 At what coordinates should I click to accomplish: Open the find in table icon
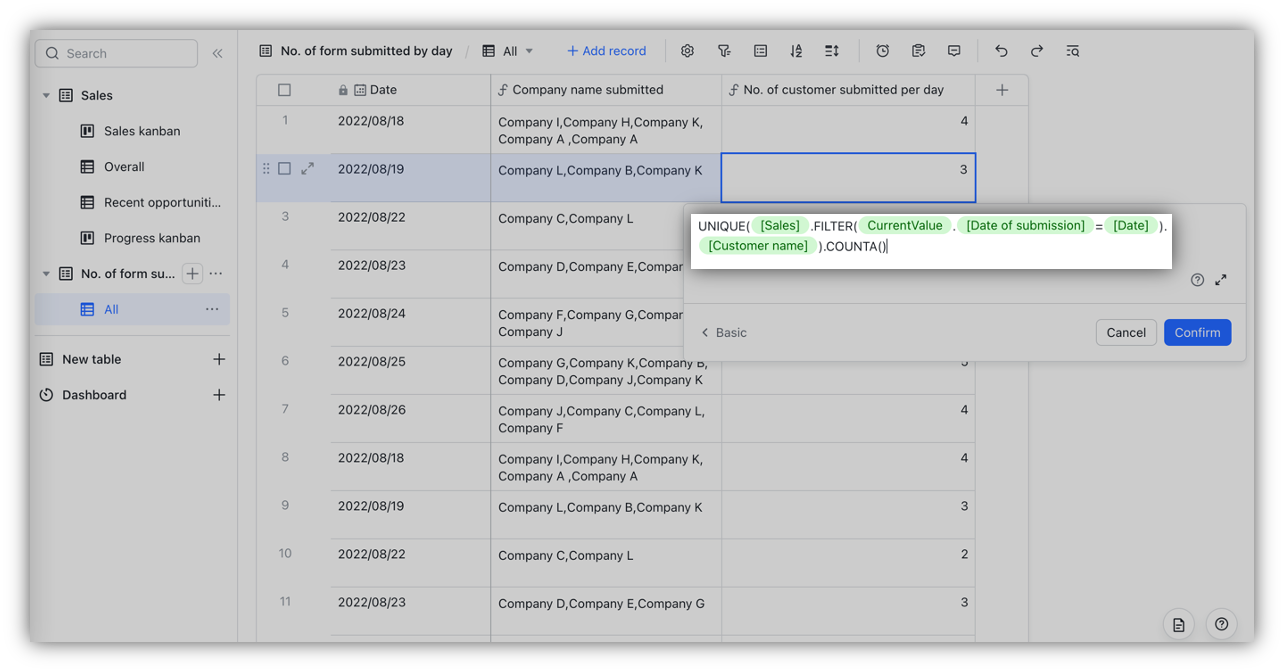(x=1073, y=51)
